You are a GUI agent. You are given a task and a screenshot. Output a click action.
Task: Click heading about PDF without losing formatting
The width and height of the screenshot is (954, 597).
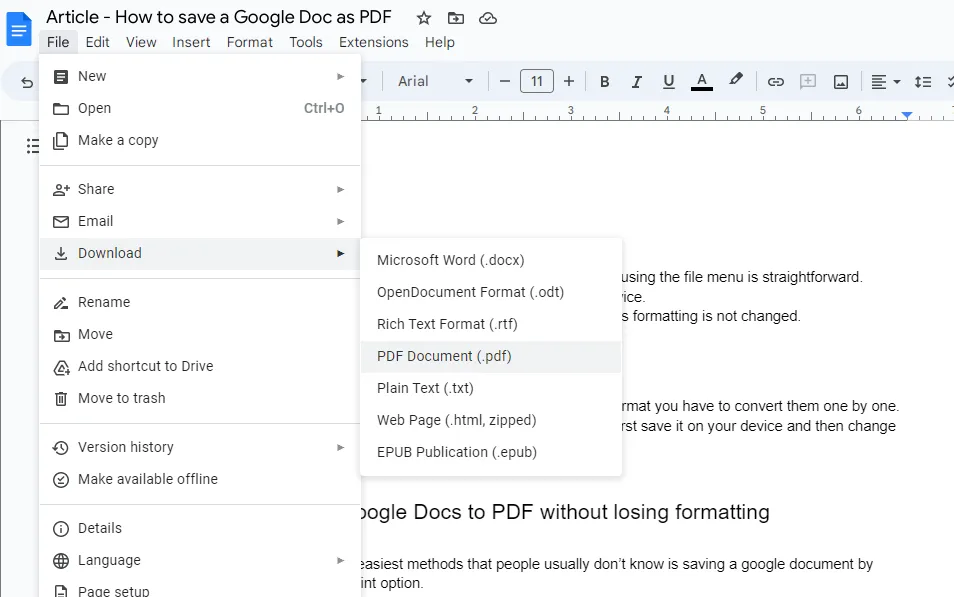(x=565, y=512)
